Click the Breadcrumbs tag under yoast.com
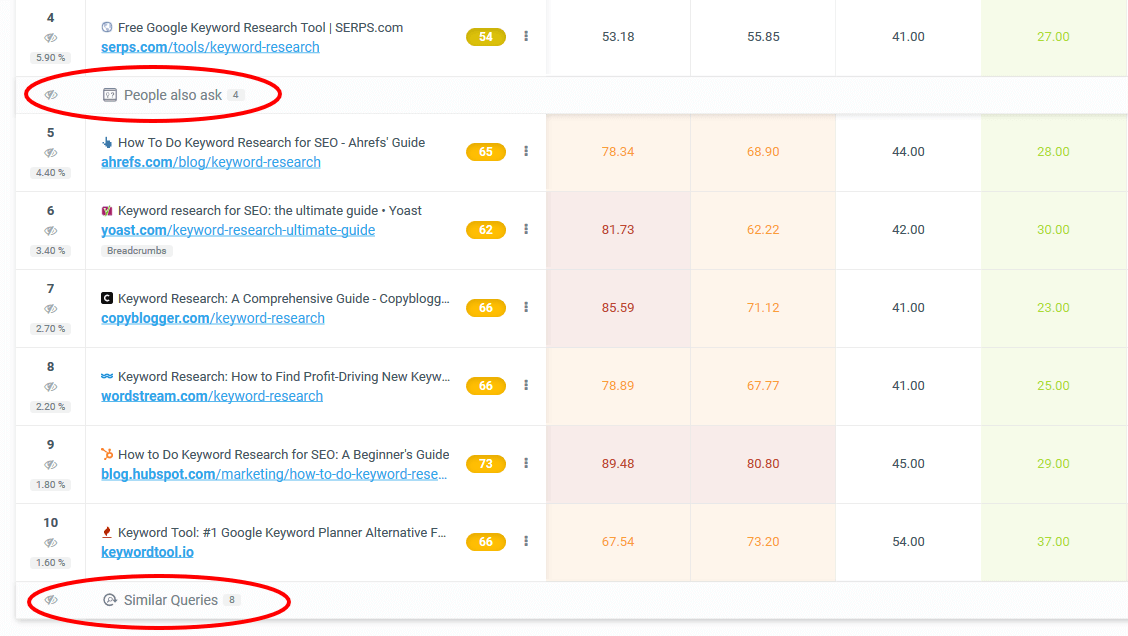 tap(137, 251)
